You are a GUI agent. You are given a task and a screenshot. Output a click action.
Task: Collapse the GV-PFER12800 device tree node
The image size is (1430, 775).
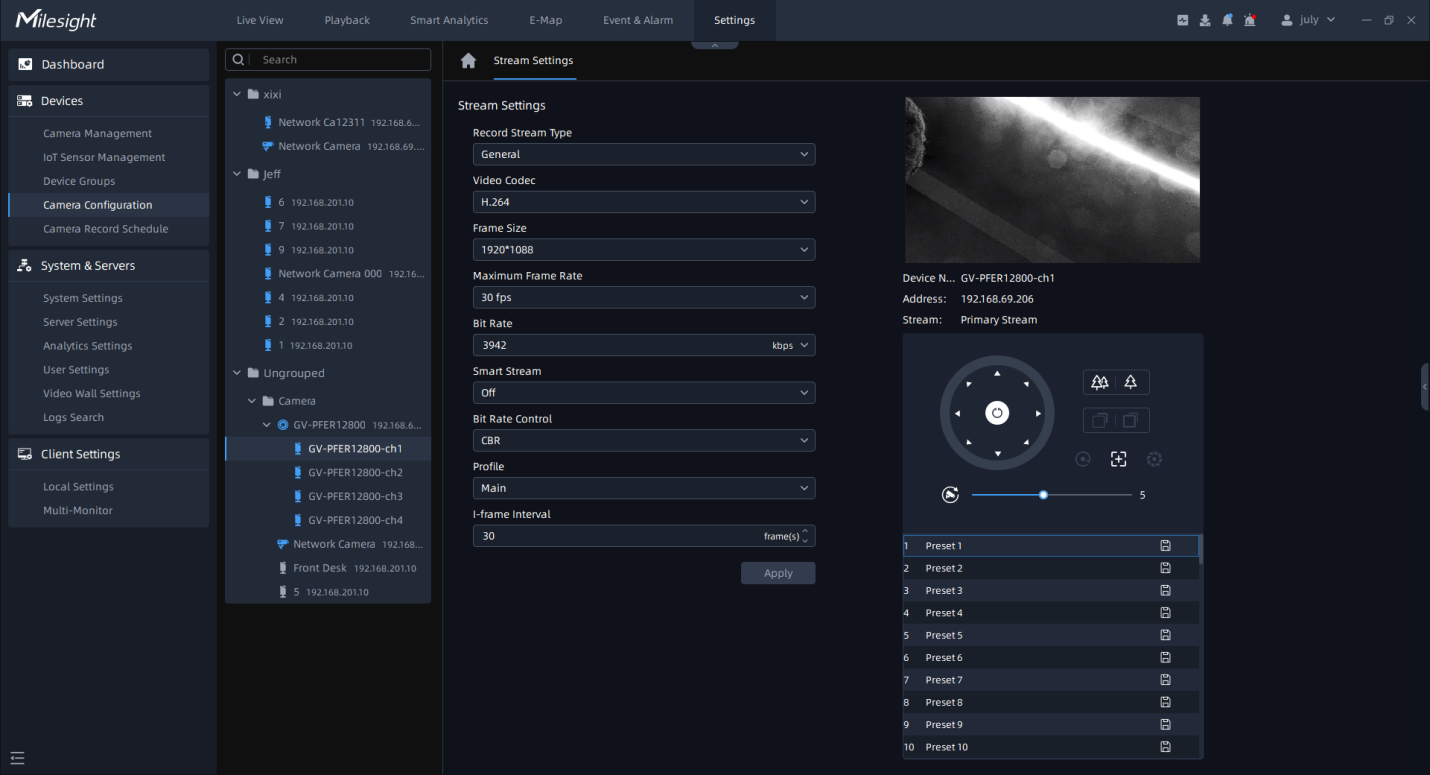[x=267, y=425]
